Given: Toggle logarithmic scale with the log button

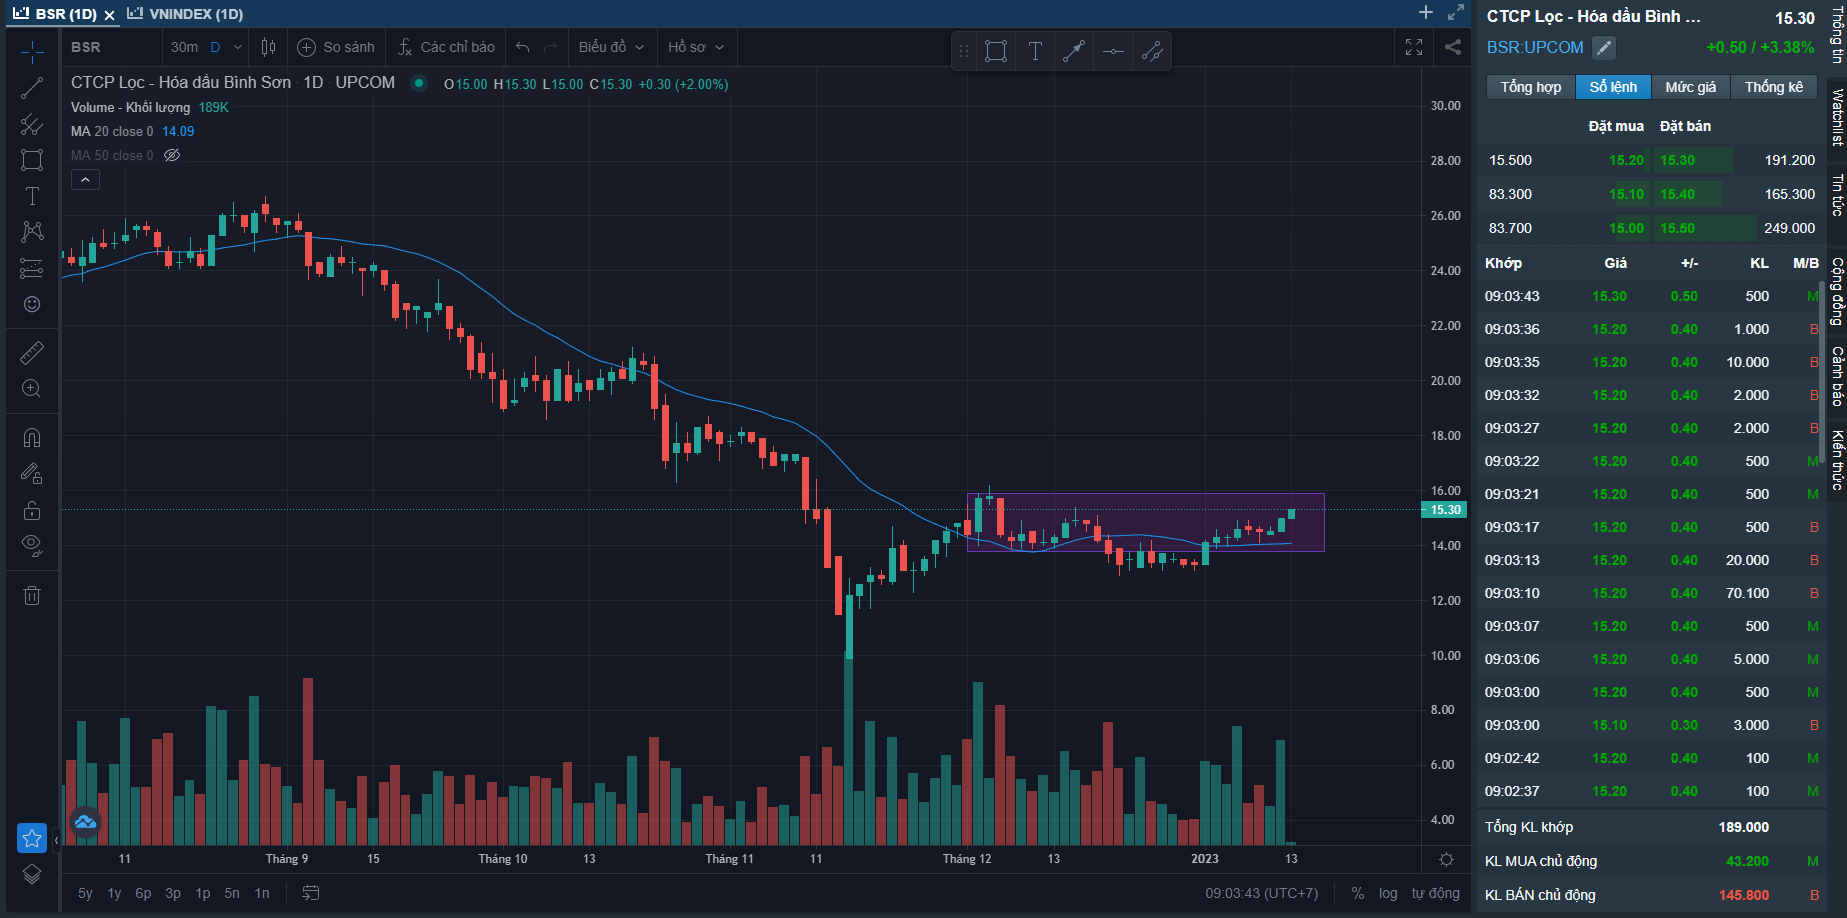Looking at the screenshot, I should (x=1388, y=893).
